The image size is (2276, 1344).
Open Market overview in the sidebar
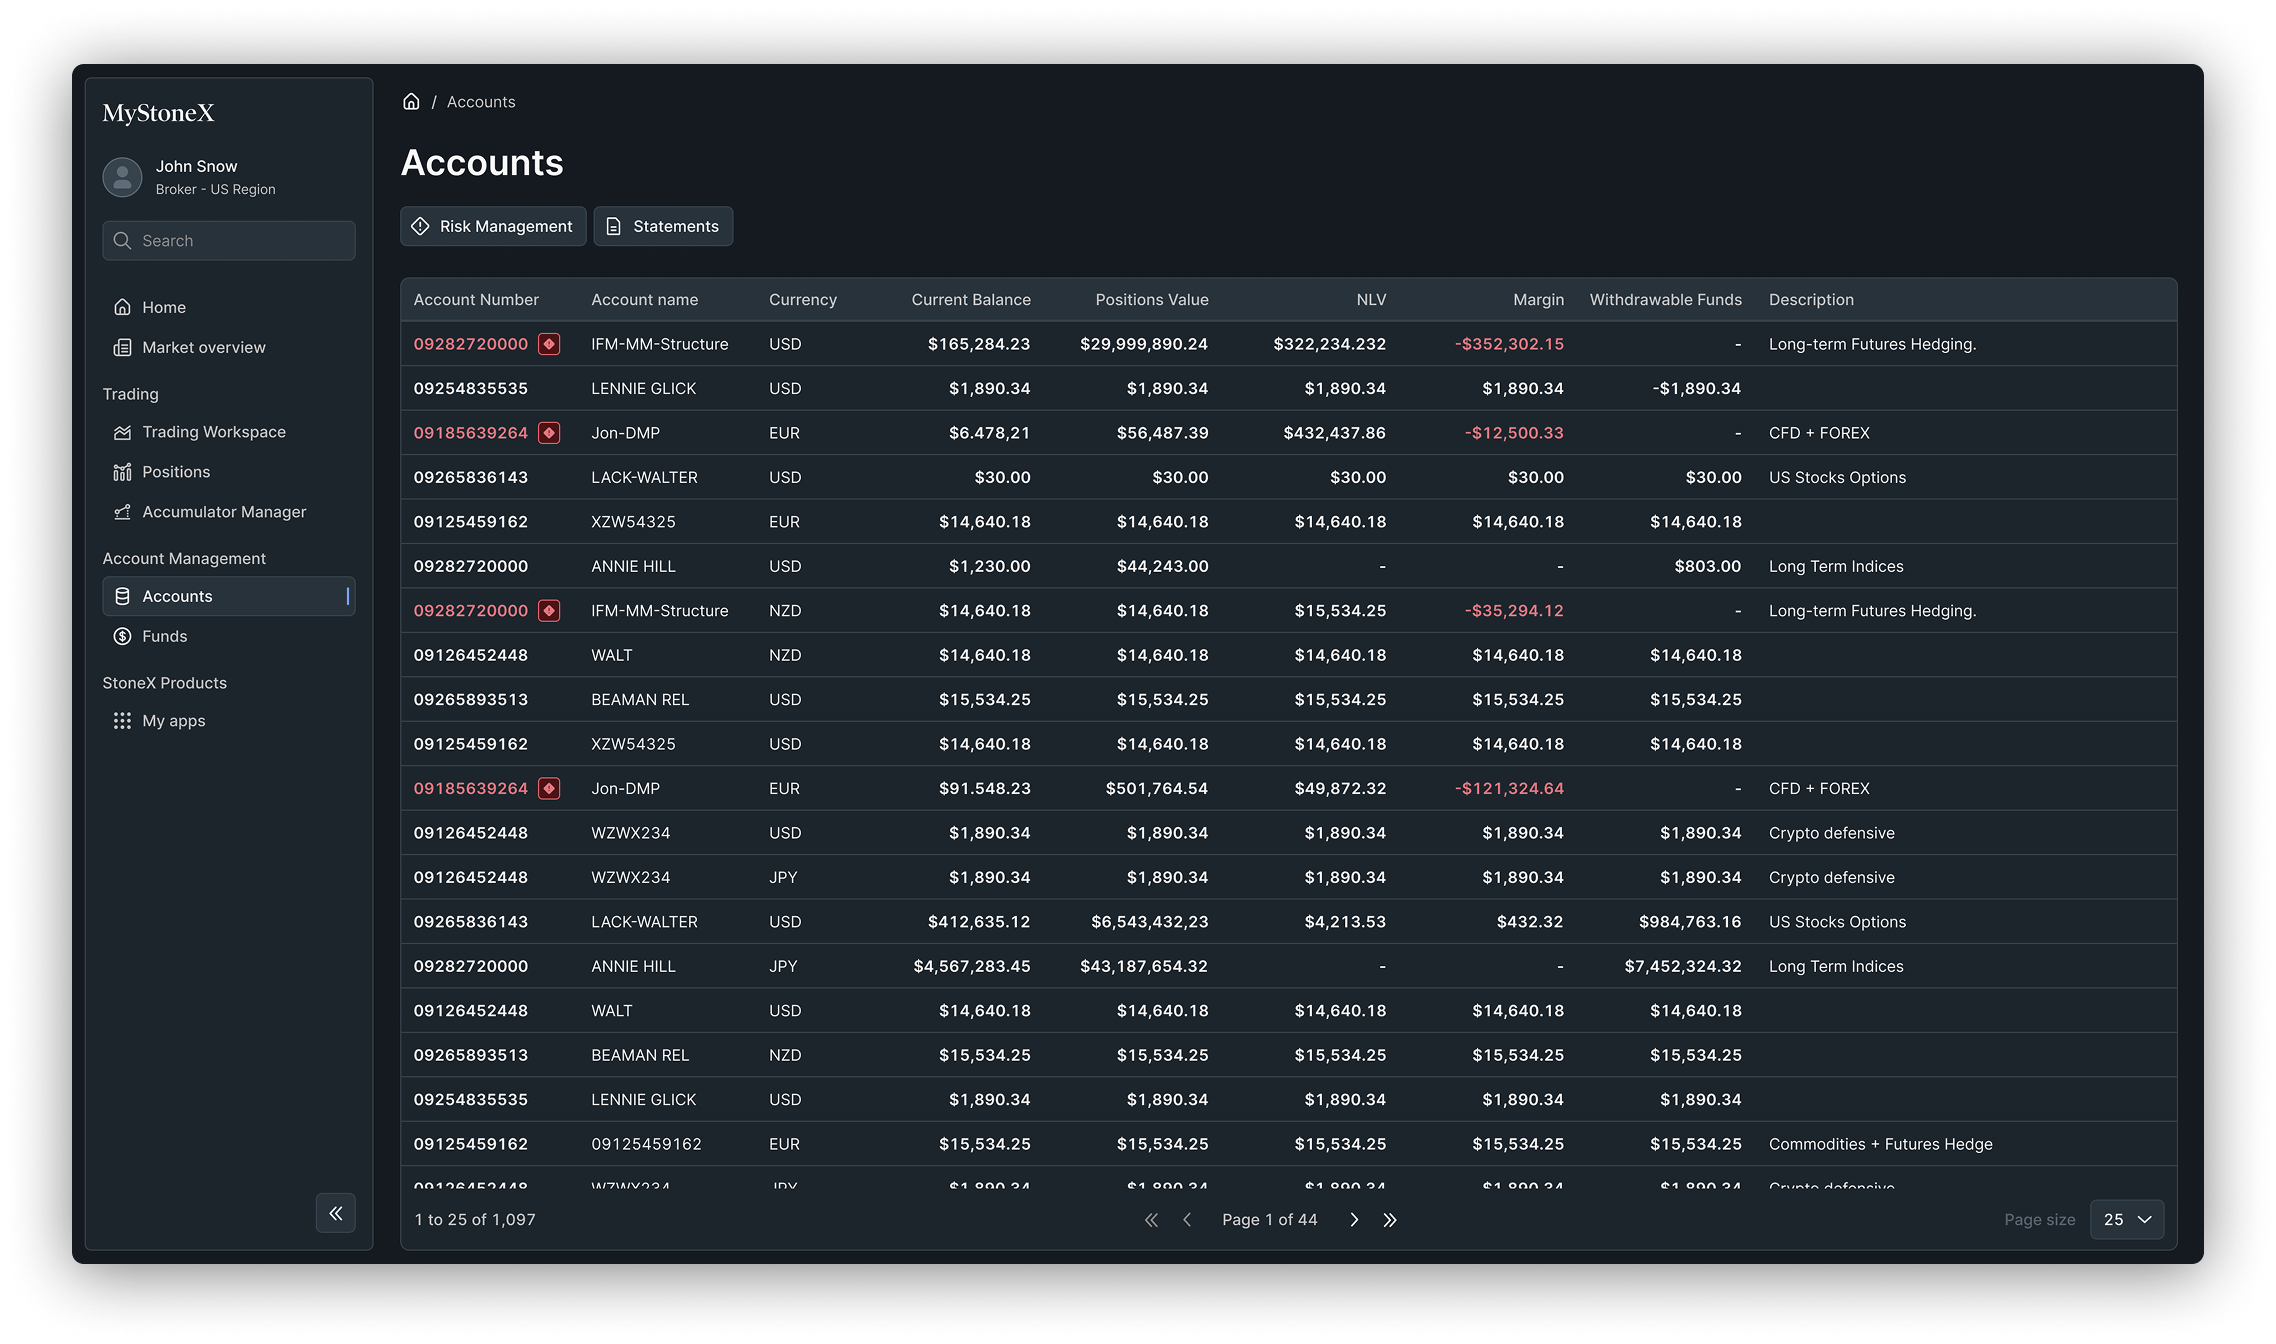pos(203,348)
